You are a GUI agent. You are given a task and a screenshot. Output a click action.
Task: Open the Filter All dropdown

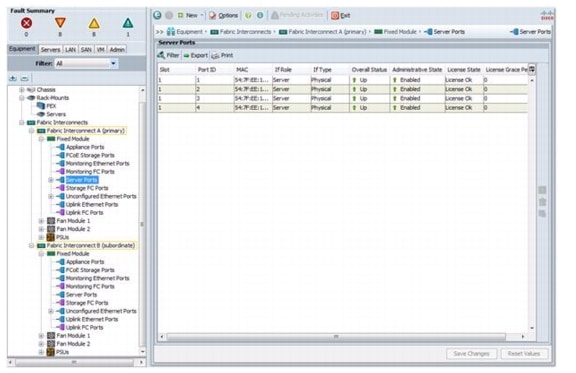[x=86, y=64]
